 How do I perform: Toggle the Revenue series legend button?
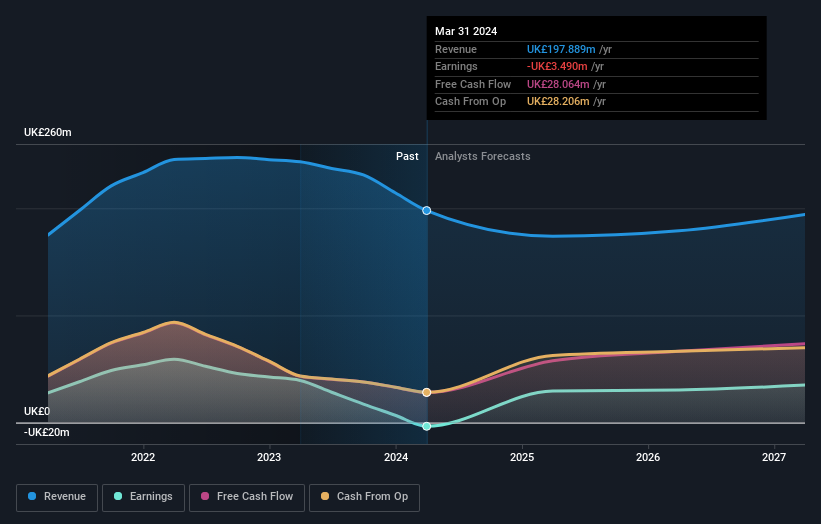click(x=57, y=497)
